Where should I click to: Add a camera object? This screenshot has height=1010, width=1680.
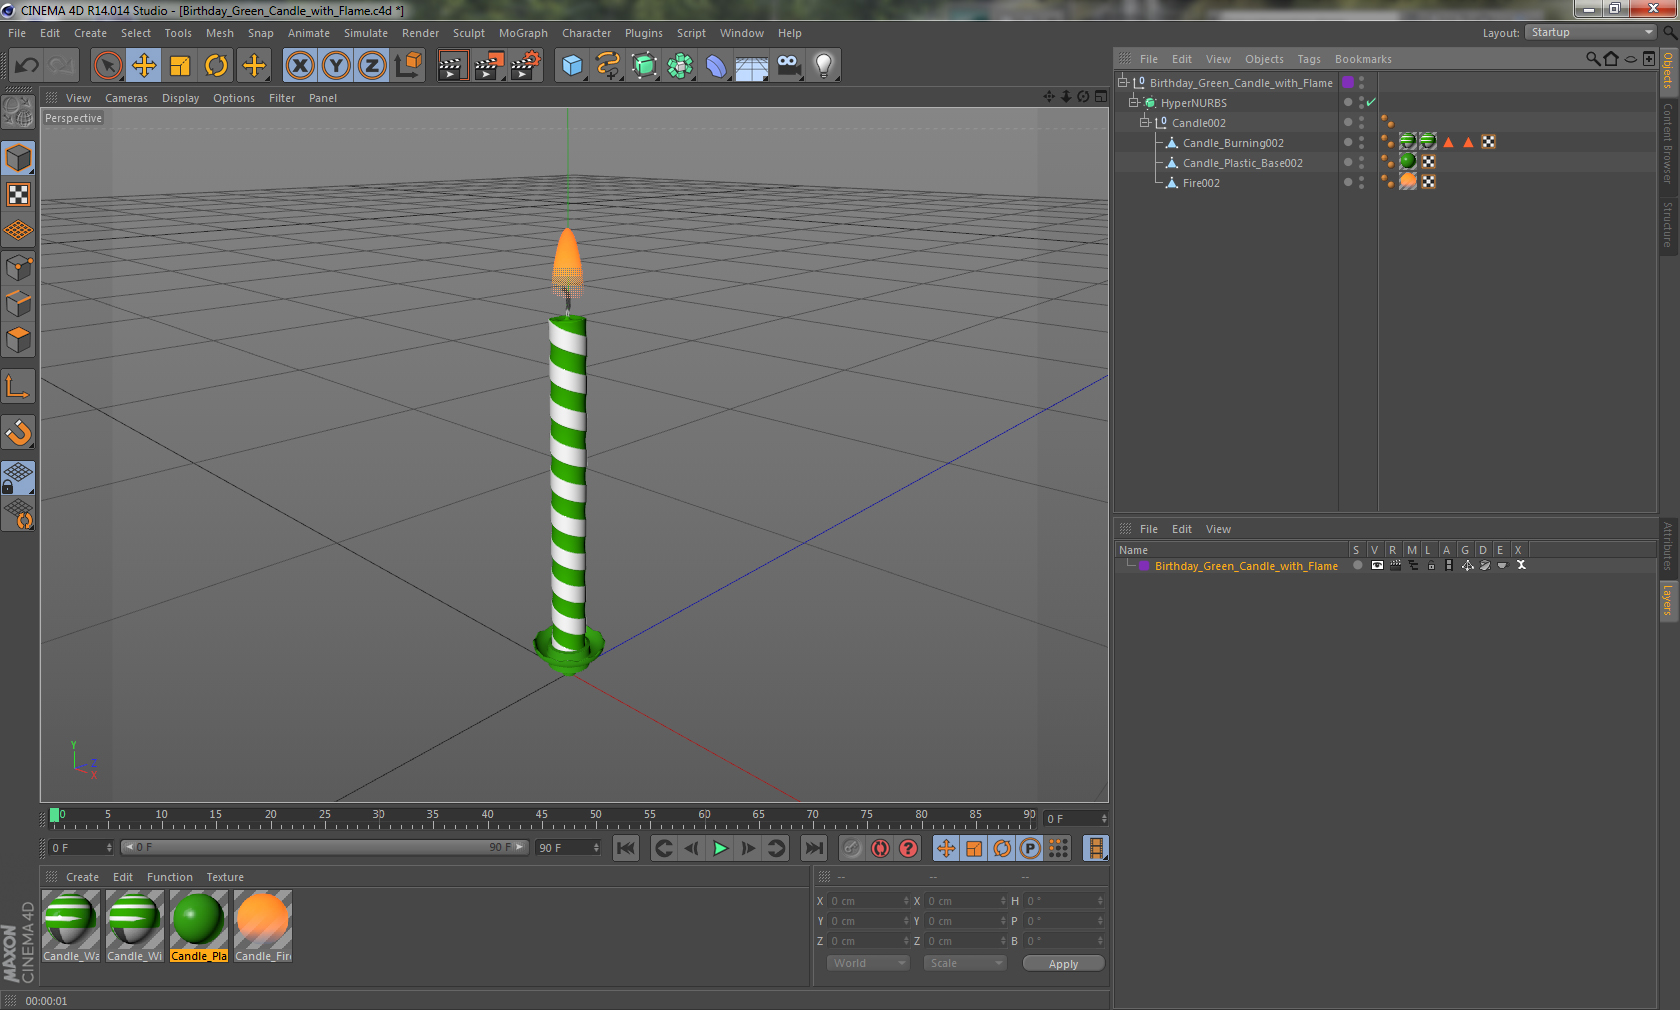pyautogui.click(x=788, y=66)
